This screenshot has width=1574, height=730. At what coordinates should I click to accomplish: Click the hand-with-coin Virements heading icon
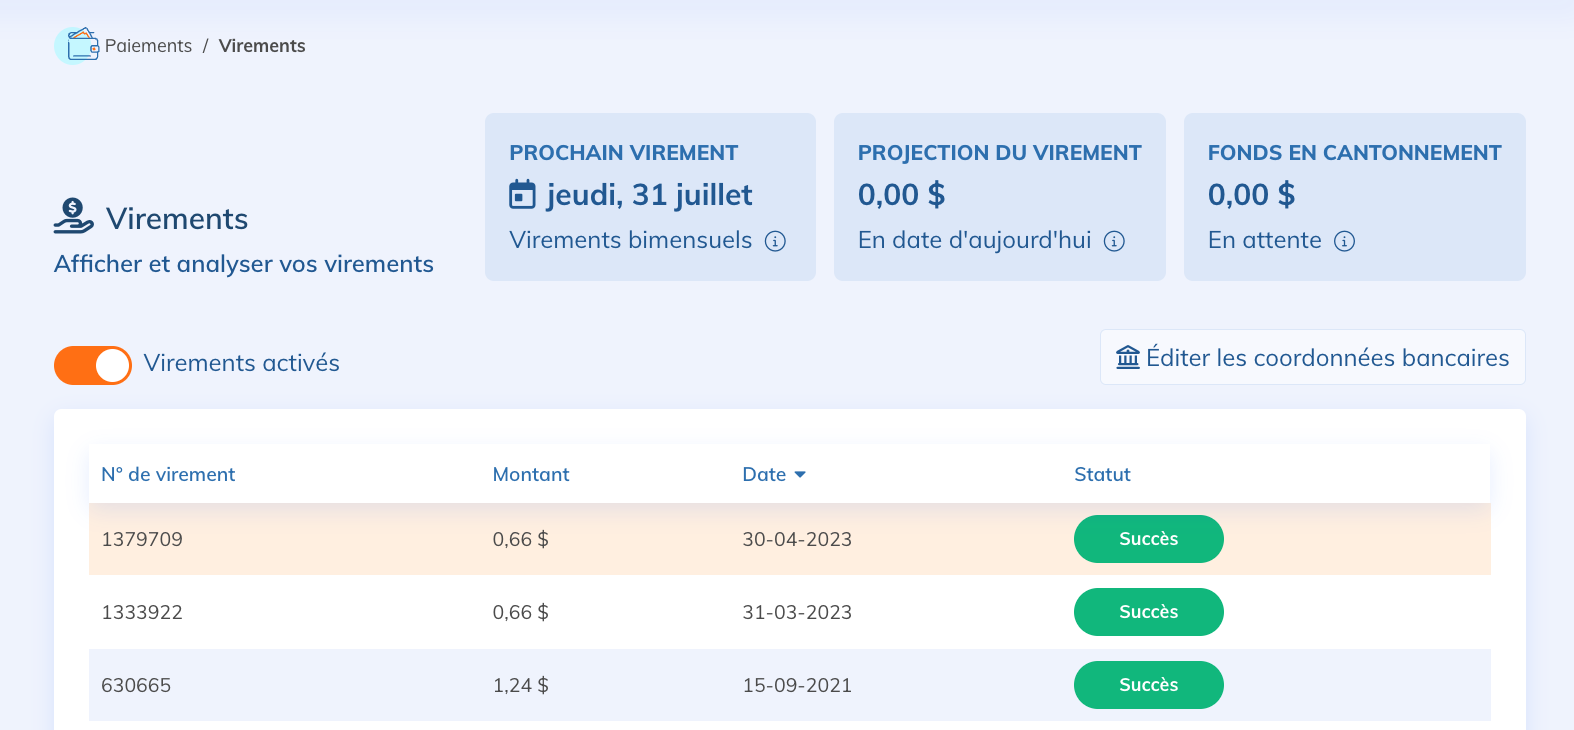pyautogui.click(x=73, y=216)
